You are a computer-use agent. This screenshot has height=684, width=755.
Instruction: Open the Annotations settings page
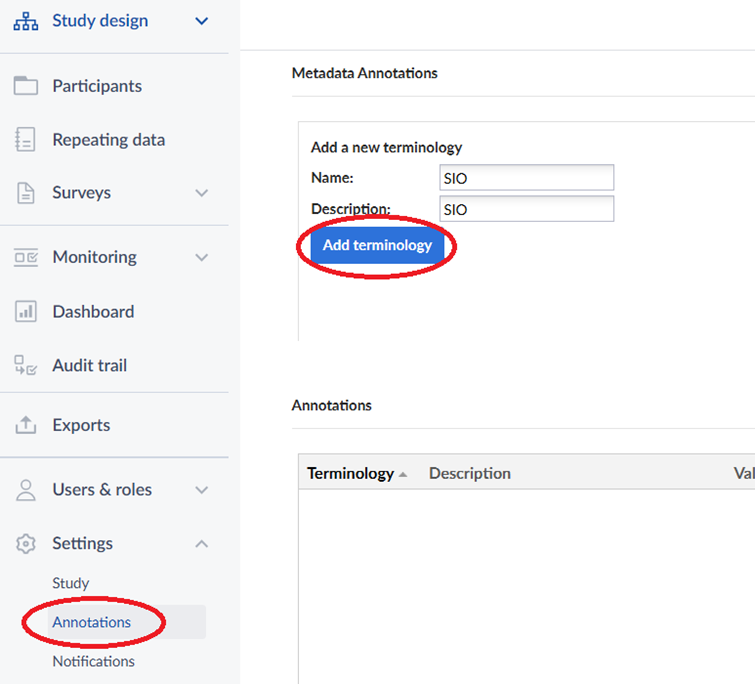pos(92,622)
